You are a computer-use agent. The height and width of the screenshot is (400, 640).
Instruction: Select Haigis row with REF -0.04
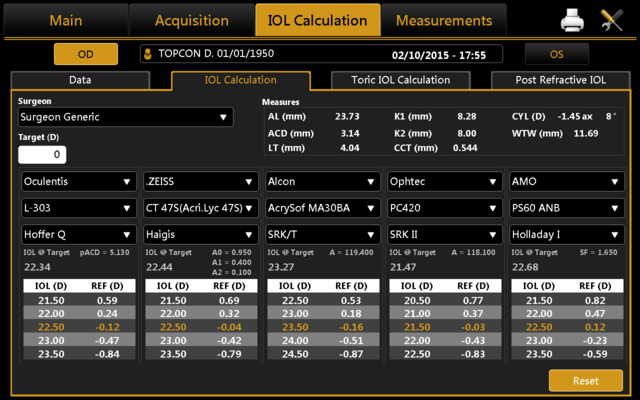click(201, 327)
